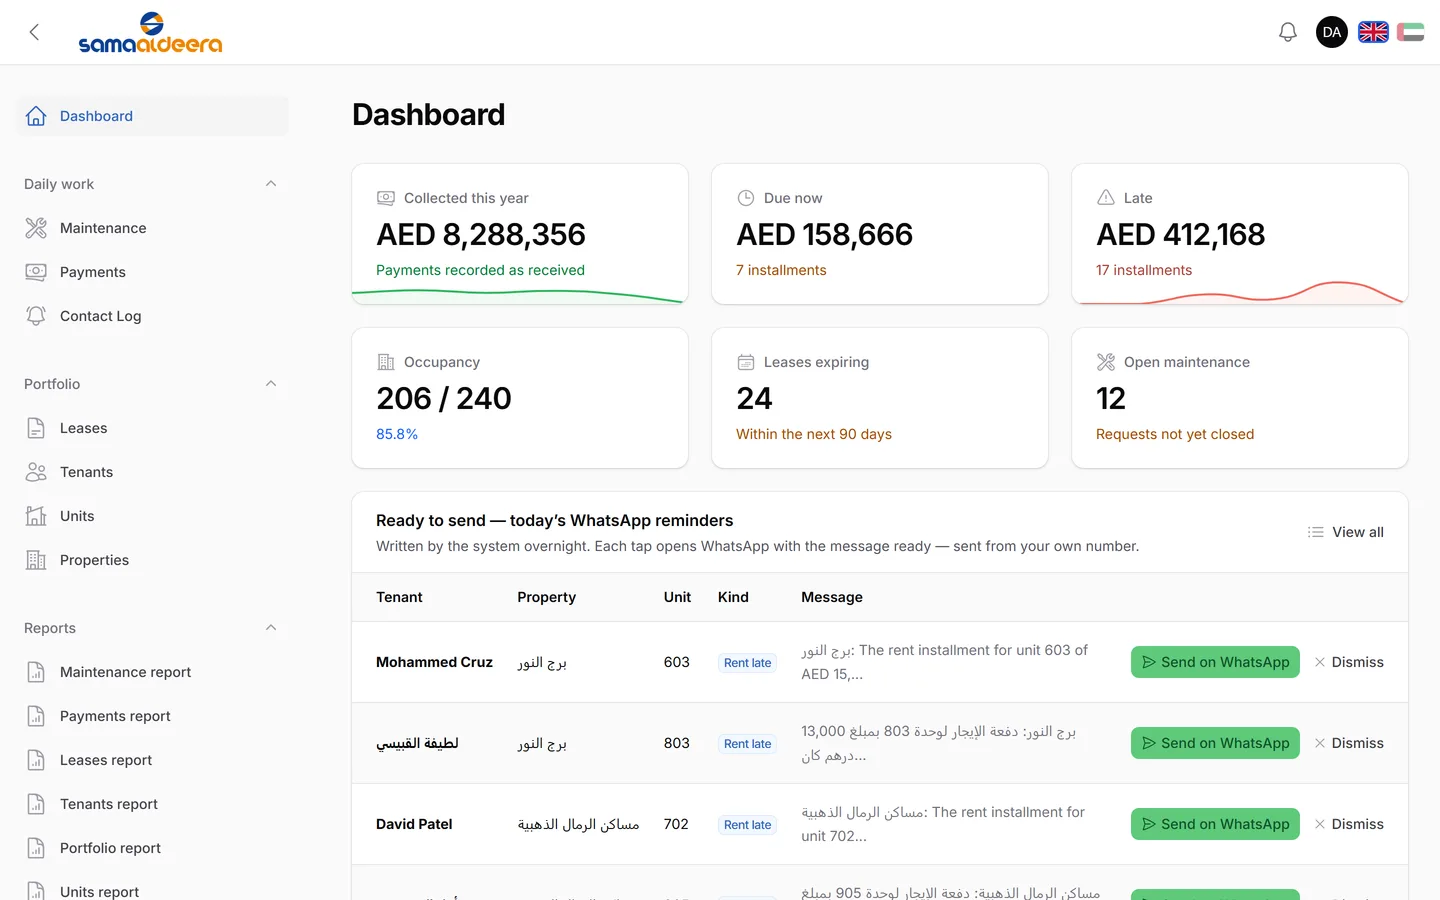Click the Maintenance wrench icon in sidebar
This screenshot has height=900, width=1440.
36,228
